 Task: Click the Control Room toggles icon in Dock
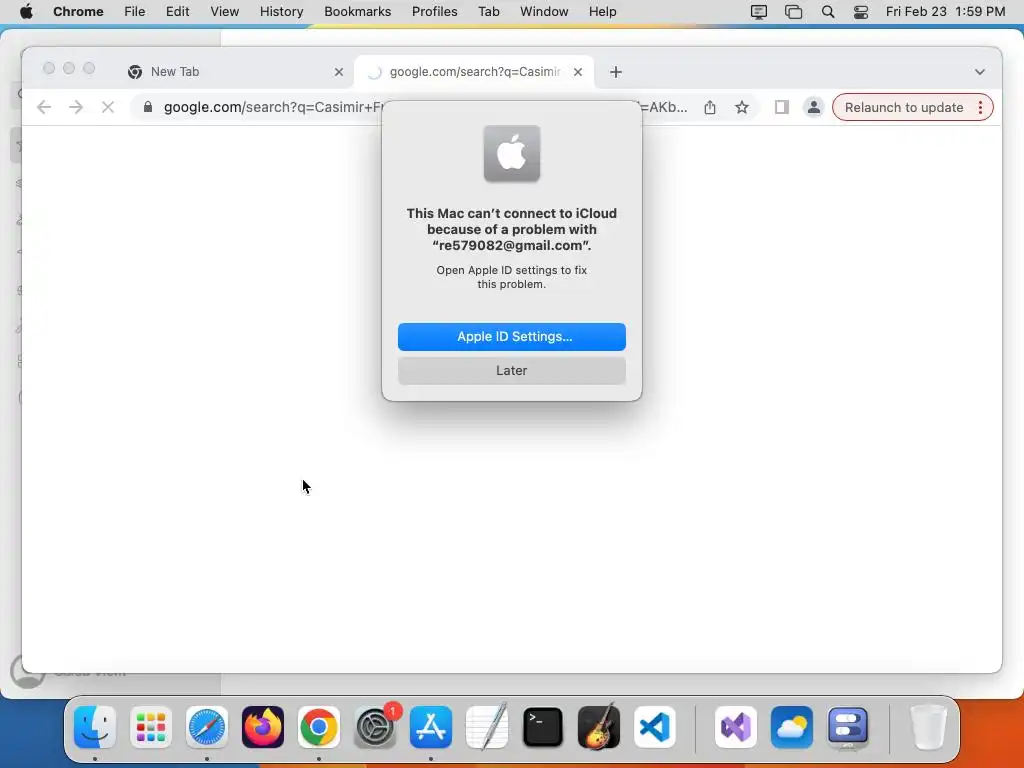click(848, 727)
